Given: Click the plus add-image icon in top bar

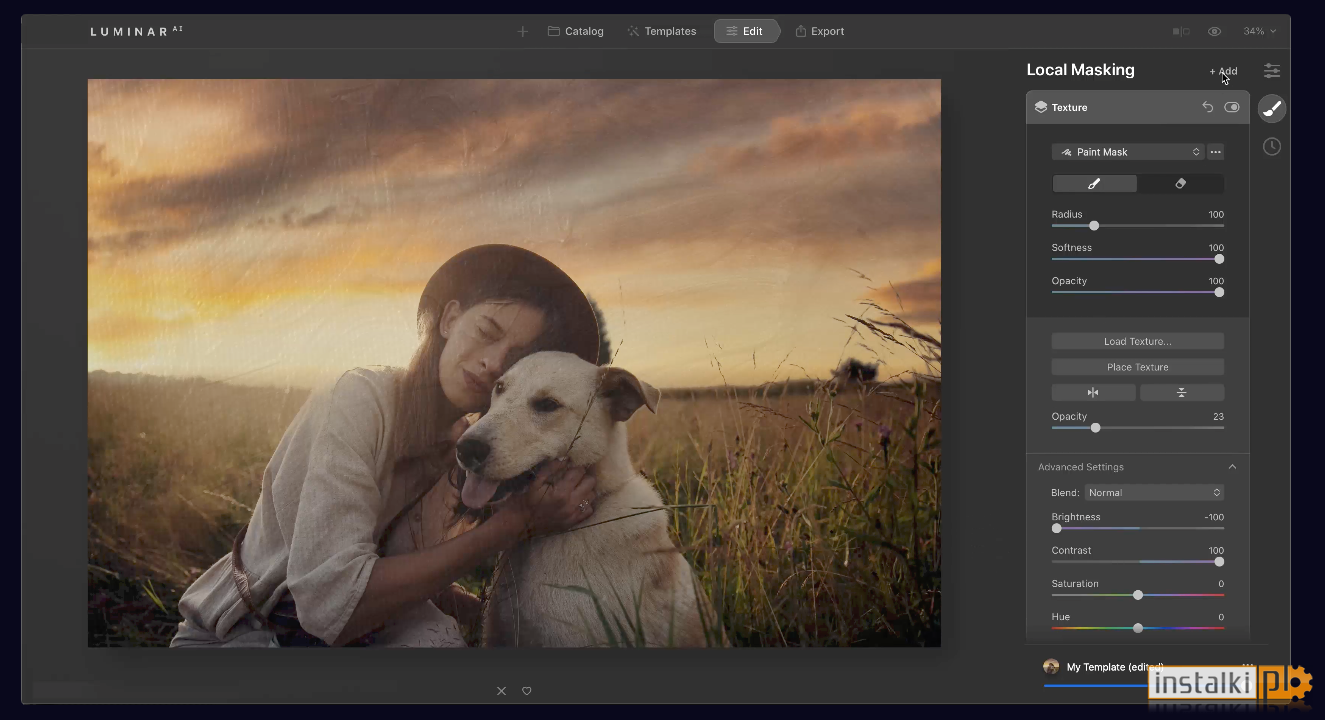Looking at the screenshot, I should (522, 31).
